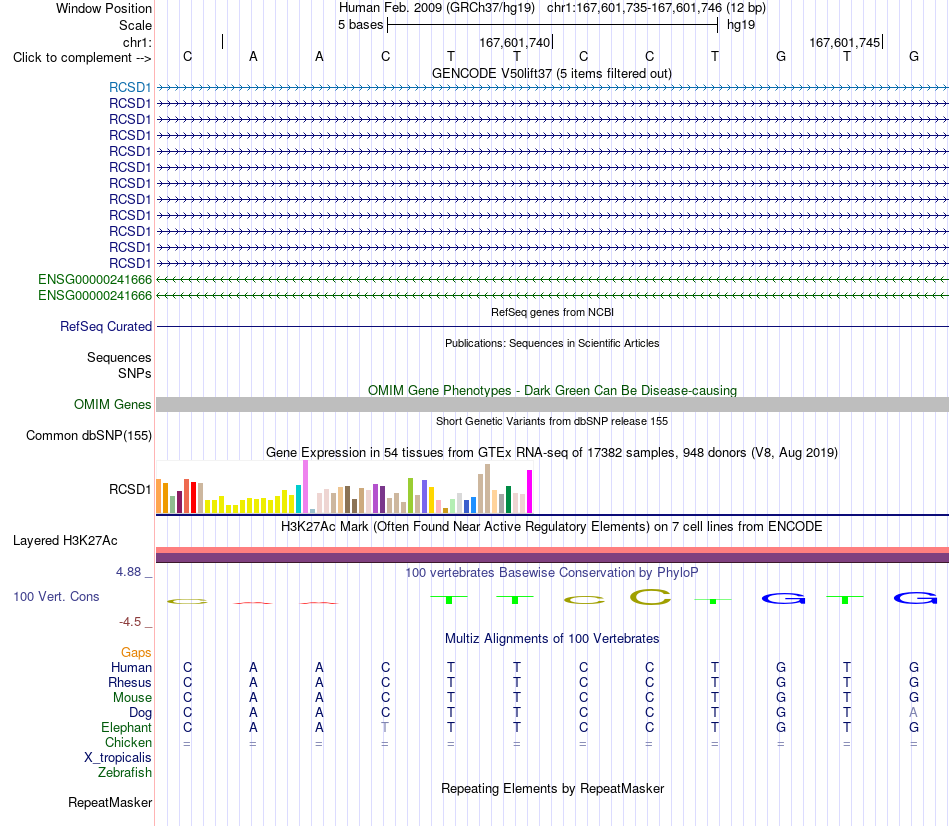The height and width of the screenshot is (826, 950).
Task: Open 'RefSeq genes from NCBI' track title
Action: point(552,312)
